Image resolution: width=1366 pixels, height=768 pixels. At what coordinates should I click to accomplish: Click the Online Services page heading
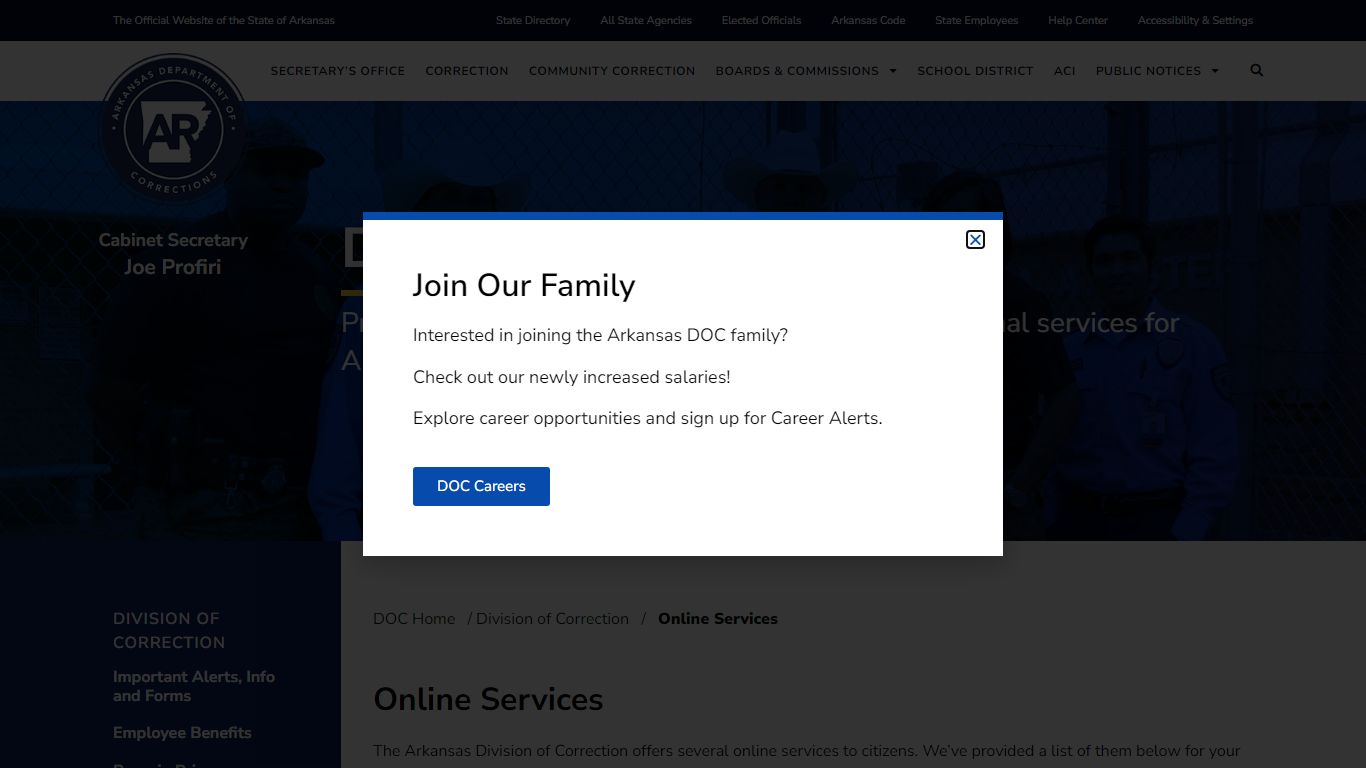coord(488,699)
